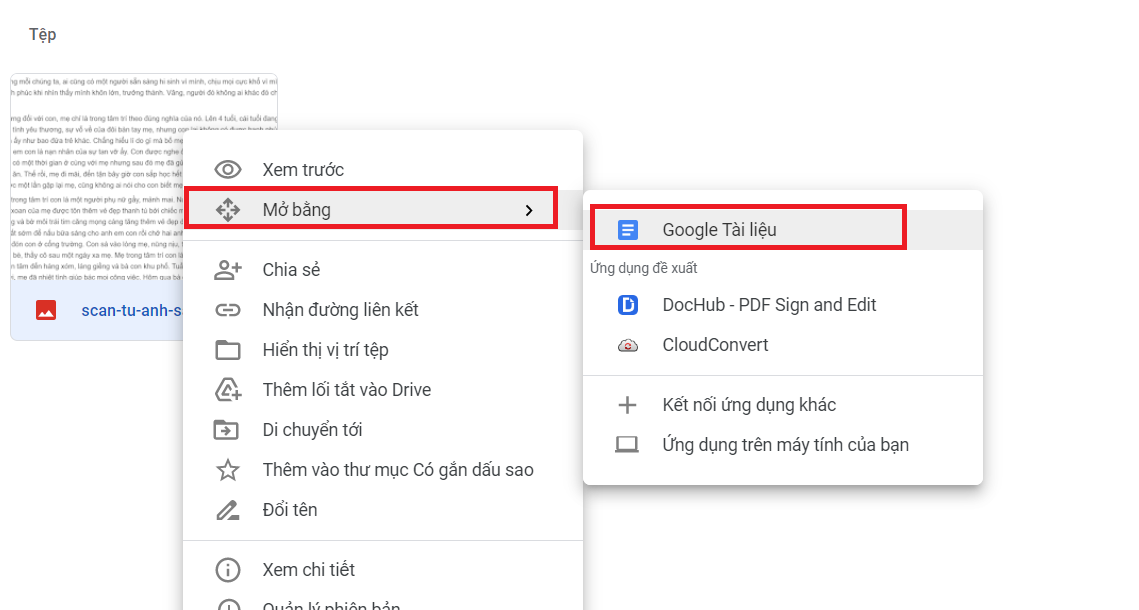The width and height of the screenshot is (1139, 610).
Task: Click the info icon beside Xem chi tiết
Action: coord(228,570)
